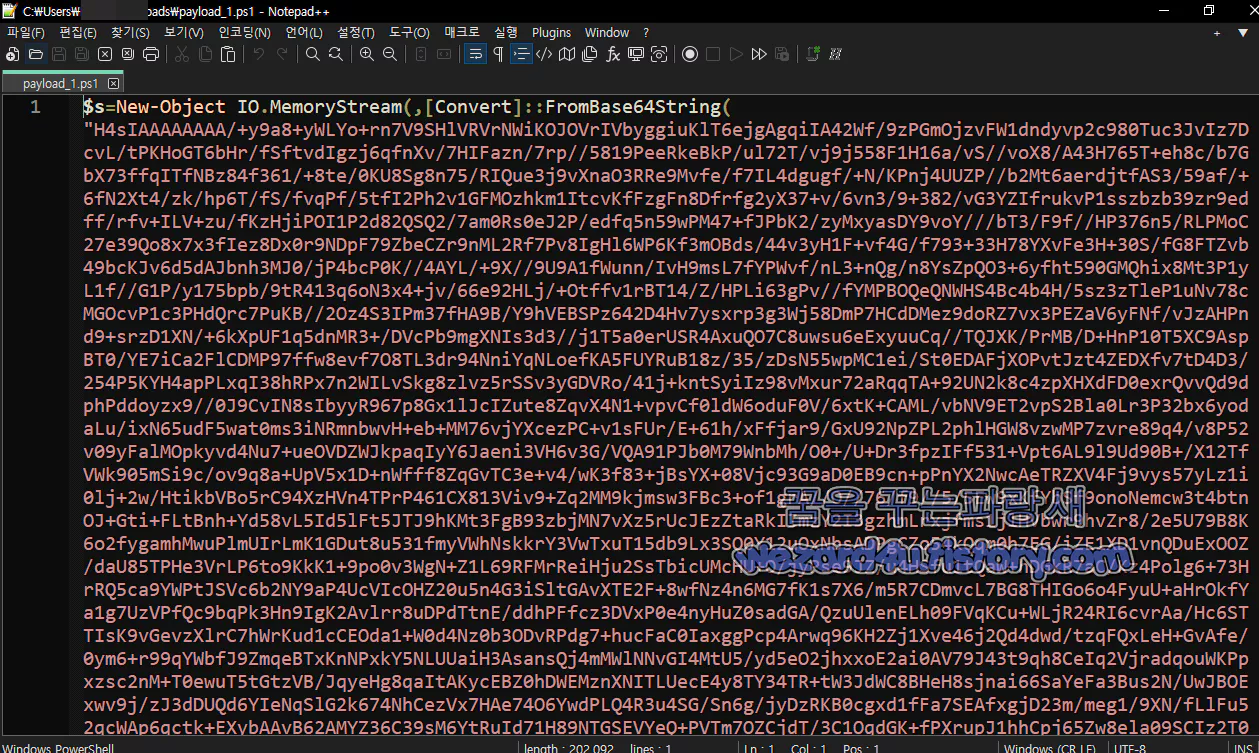Open the 언어(L) menu
1259x753 pixels.
(x=304, y=32)
